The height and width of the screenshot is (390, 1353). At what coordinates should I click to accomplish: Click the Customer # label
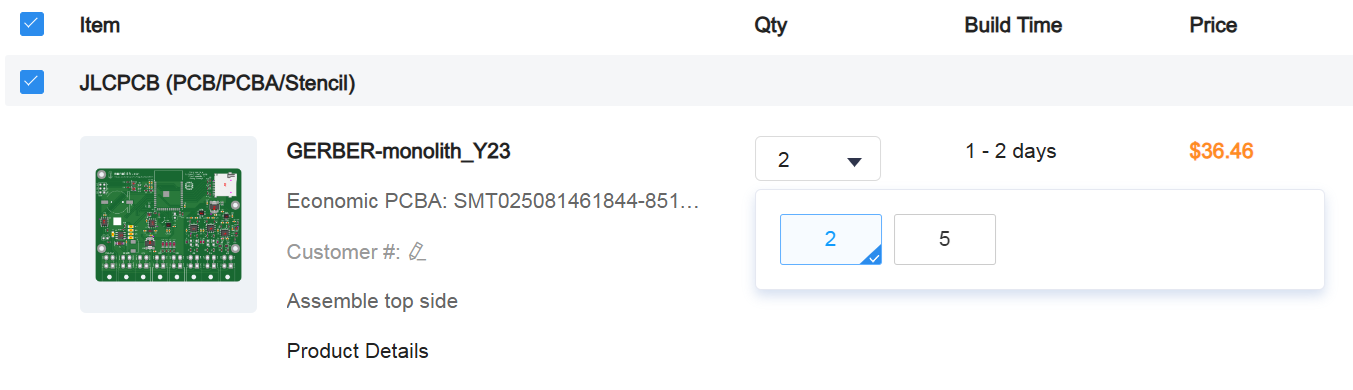coord(344,252)
